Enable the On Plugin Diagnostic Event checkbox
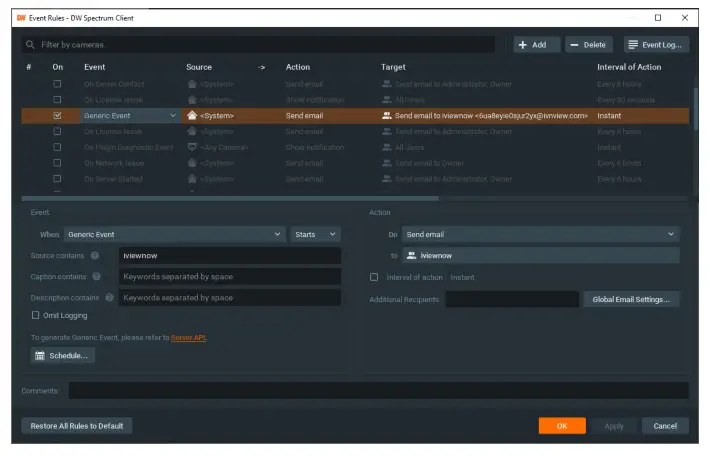This screenshot has height=456, width=710. [57, 147]
